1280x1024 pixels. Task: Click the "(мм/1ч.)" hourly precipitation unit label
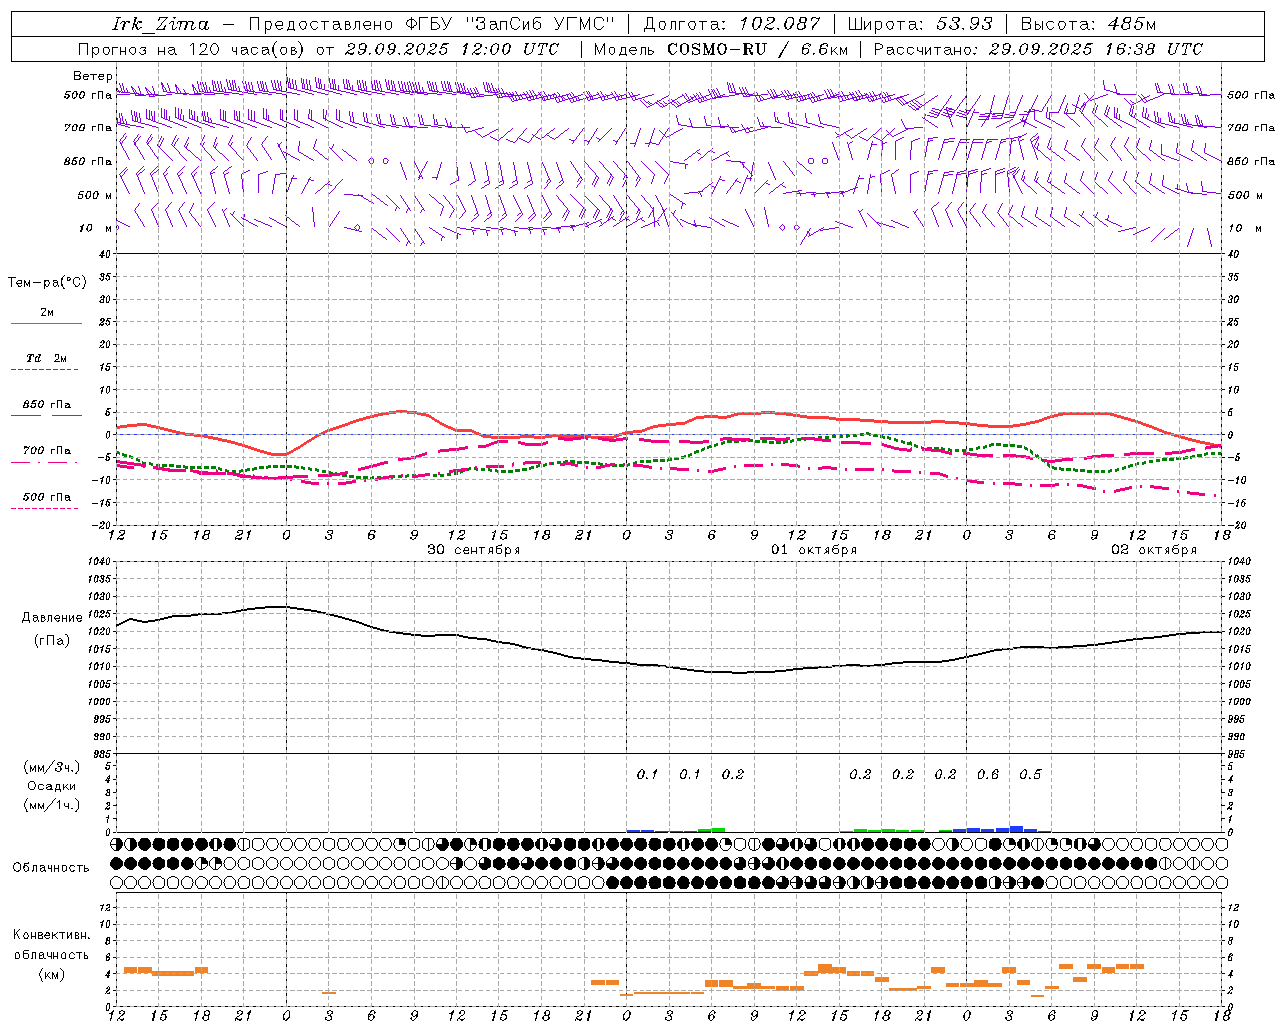pyautogui.click(x=51, y=805)
